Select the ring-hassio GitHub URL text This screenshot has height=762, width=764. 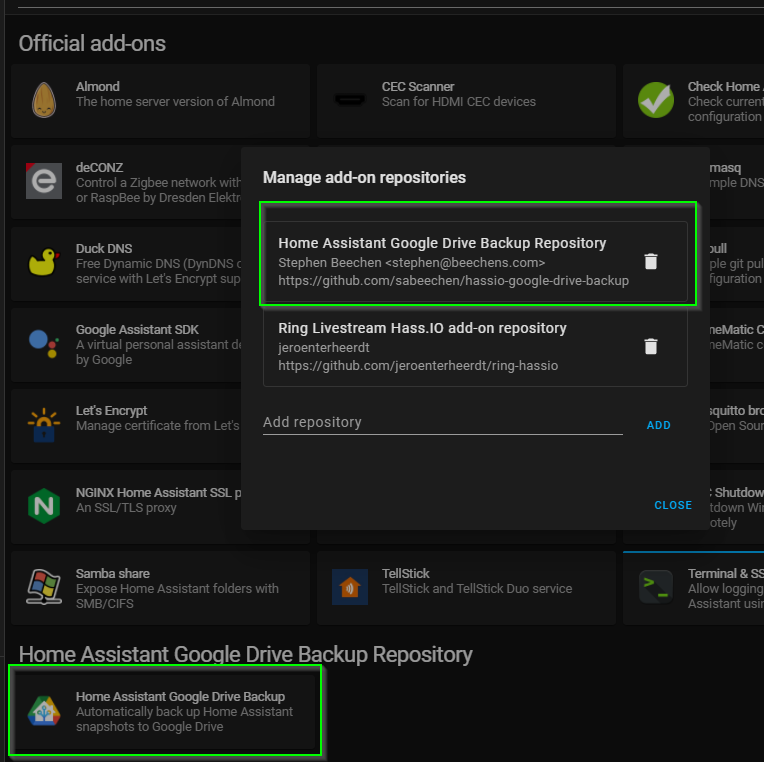418,365
